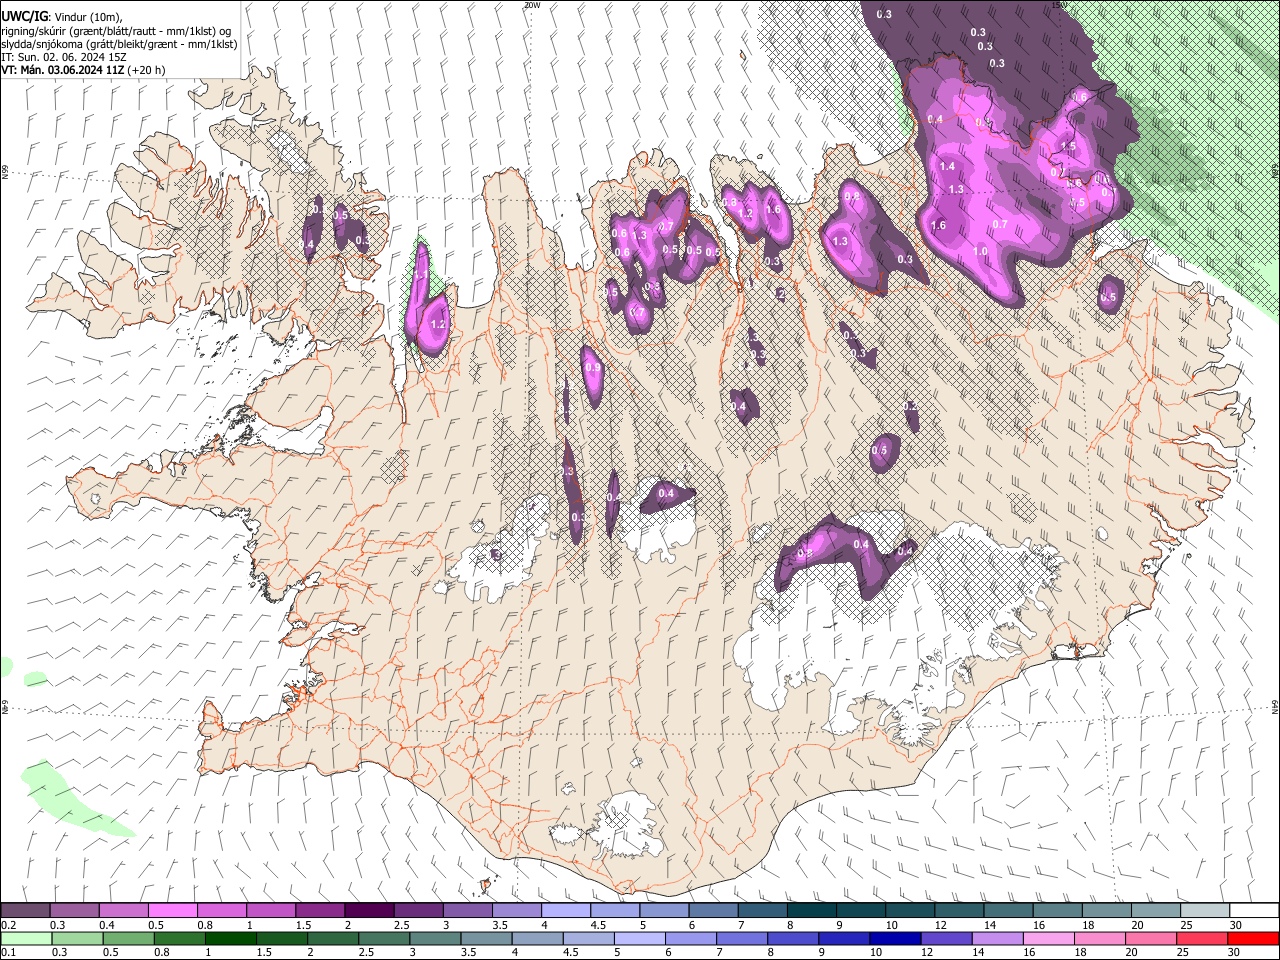Click the '15W' longitude label at top edge
1280x960 pixels.
1060,5
